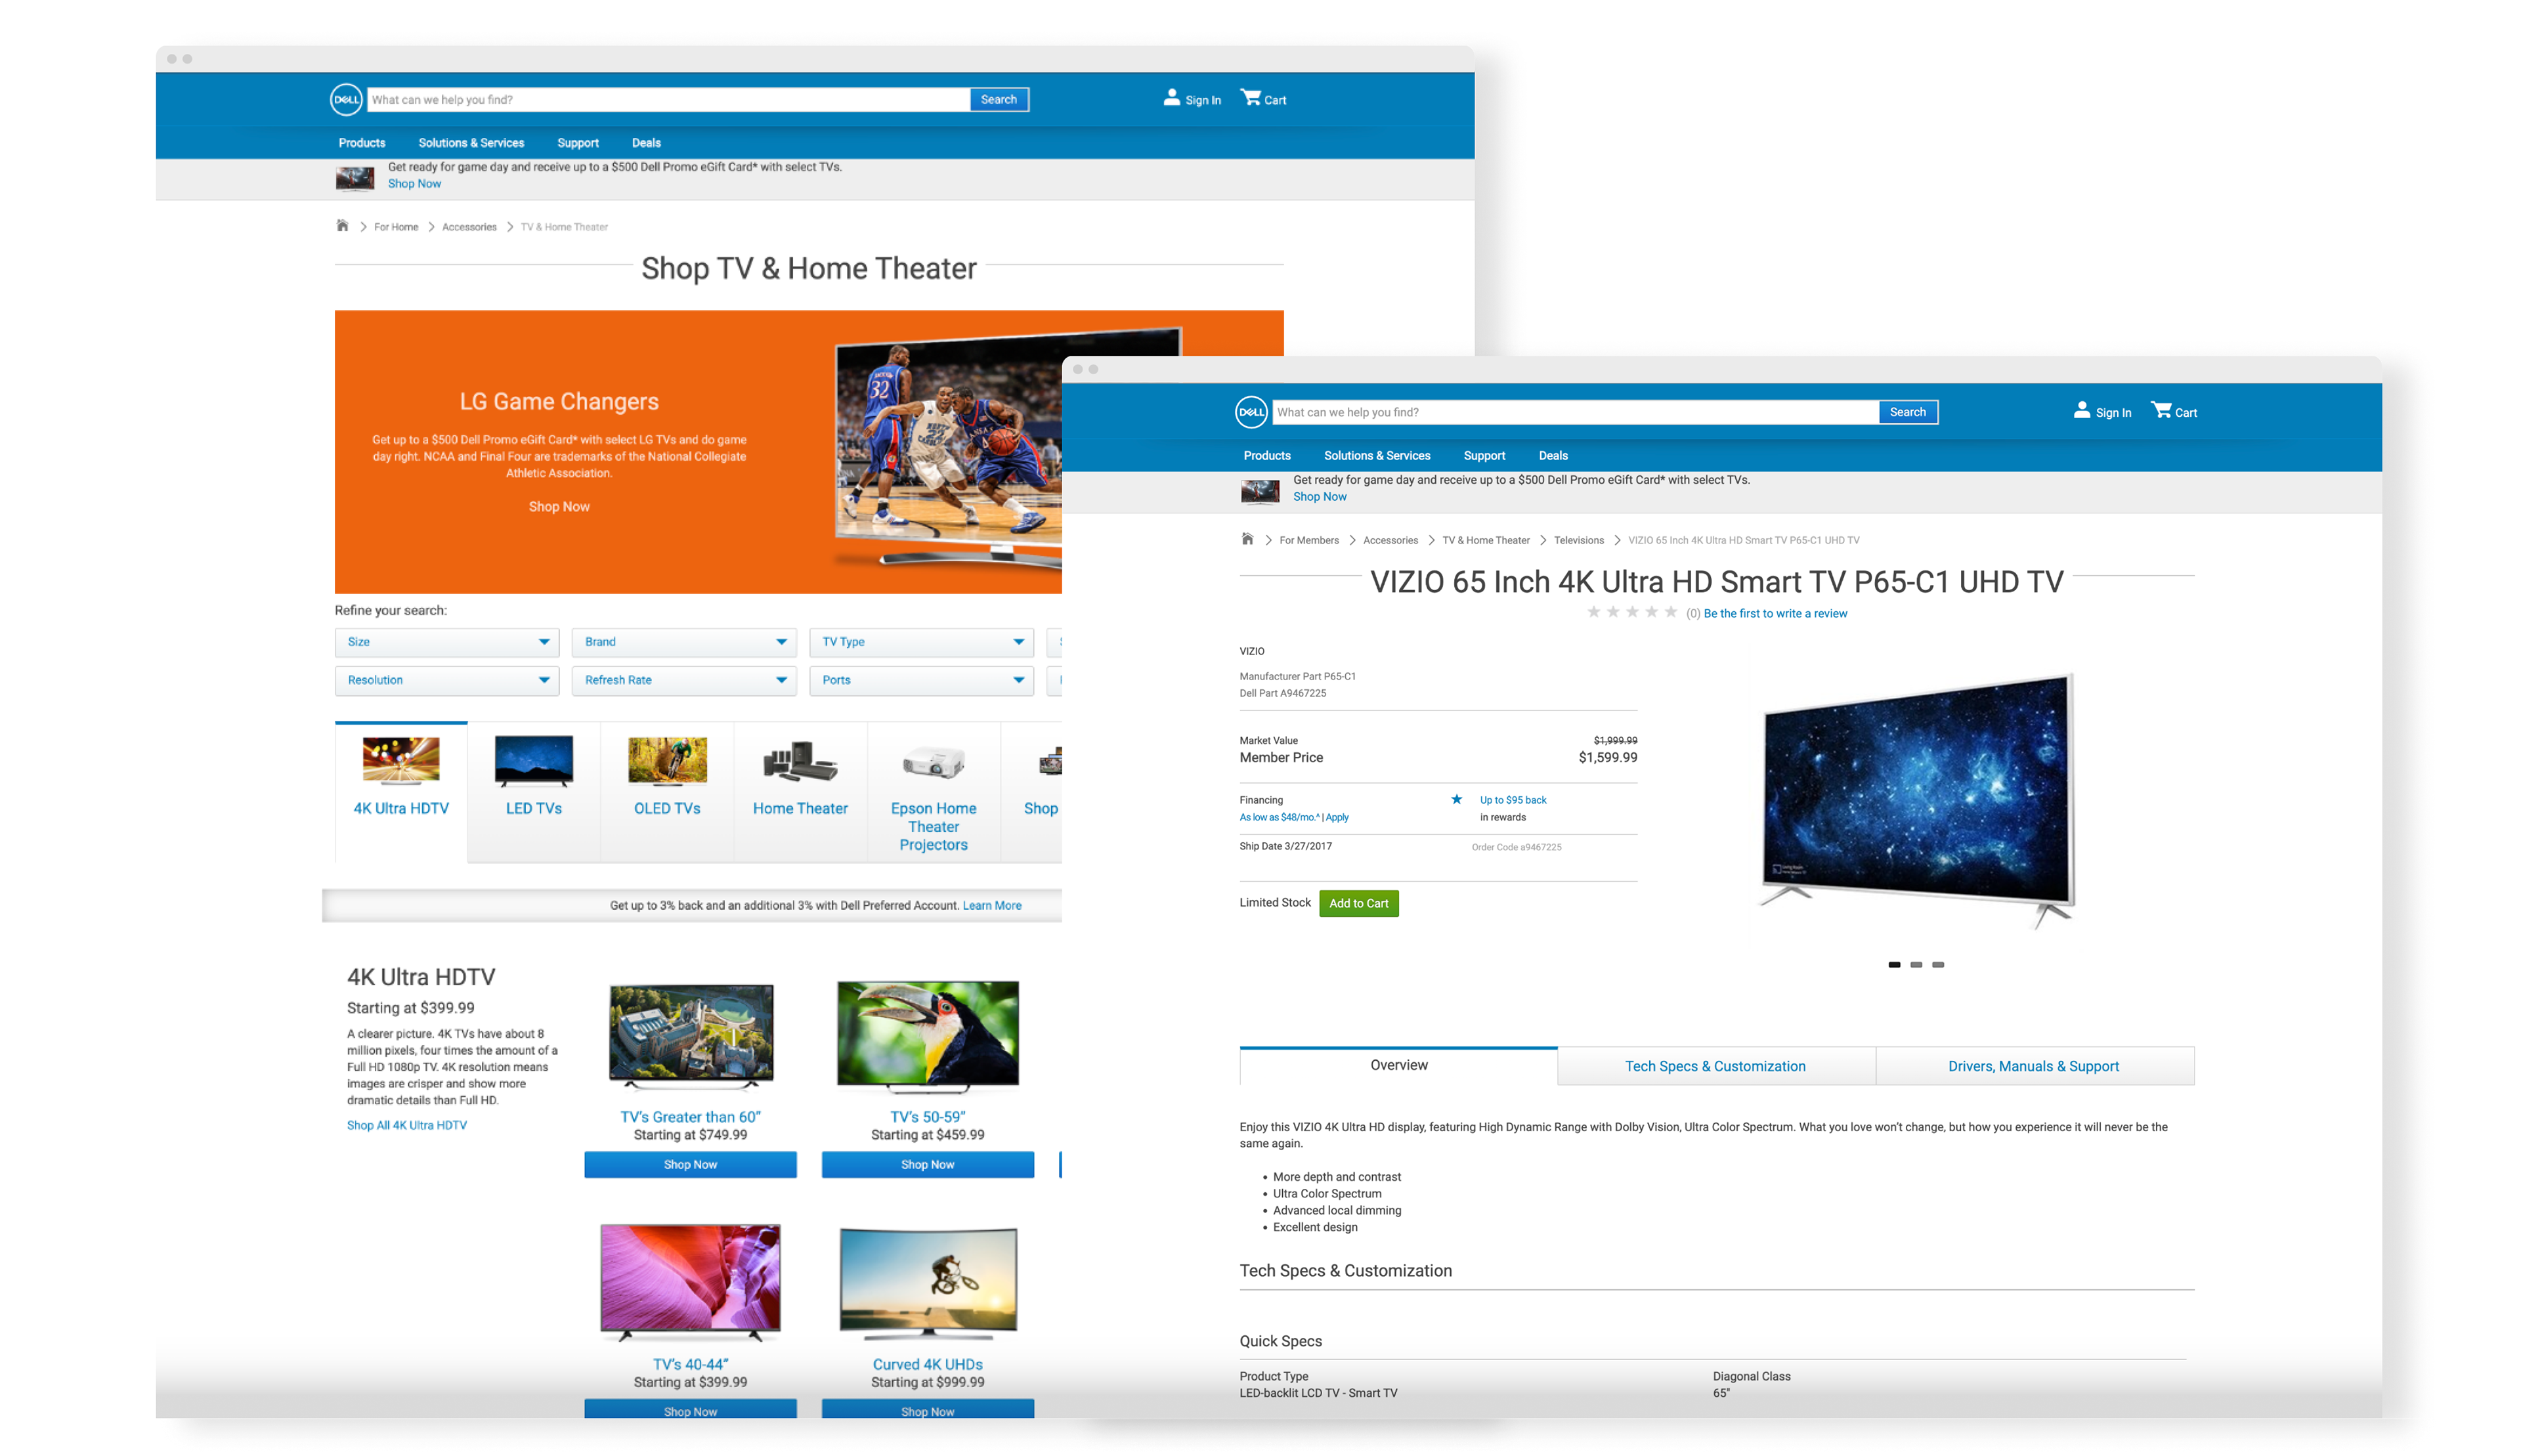Focus search field in back window
The image size is (2521, 1456).
668,99
